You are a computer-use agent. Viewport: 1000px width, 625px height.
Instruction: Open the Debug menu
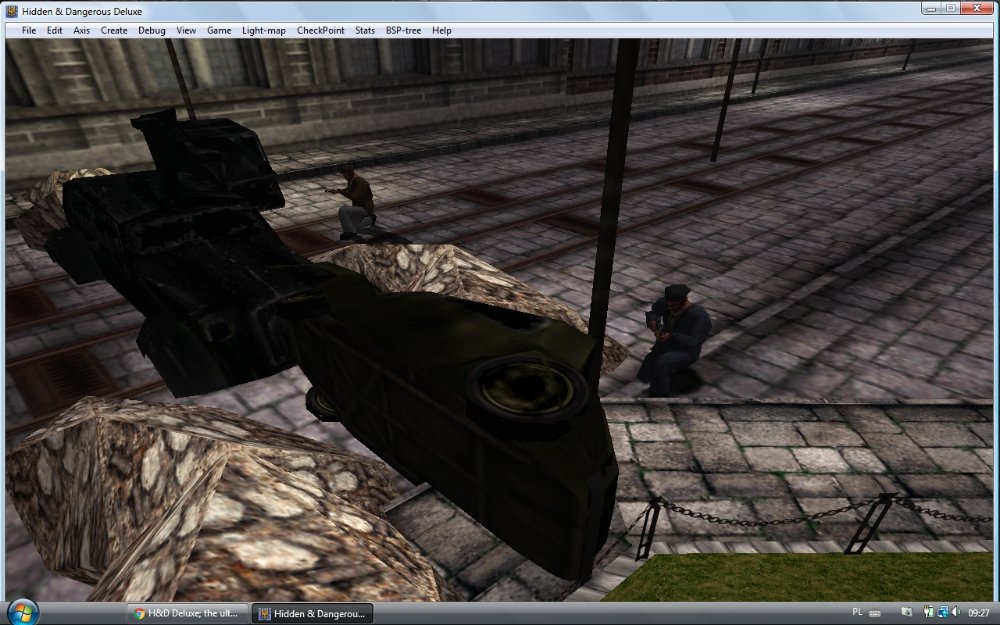pos(151,30)
